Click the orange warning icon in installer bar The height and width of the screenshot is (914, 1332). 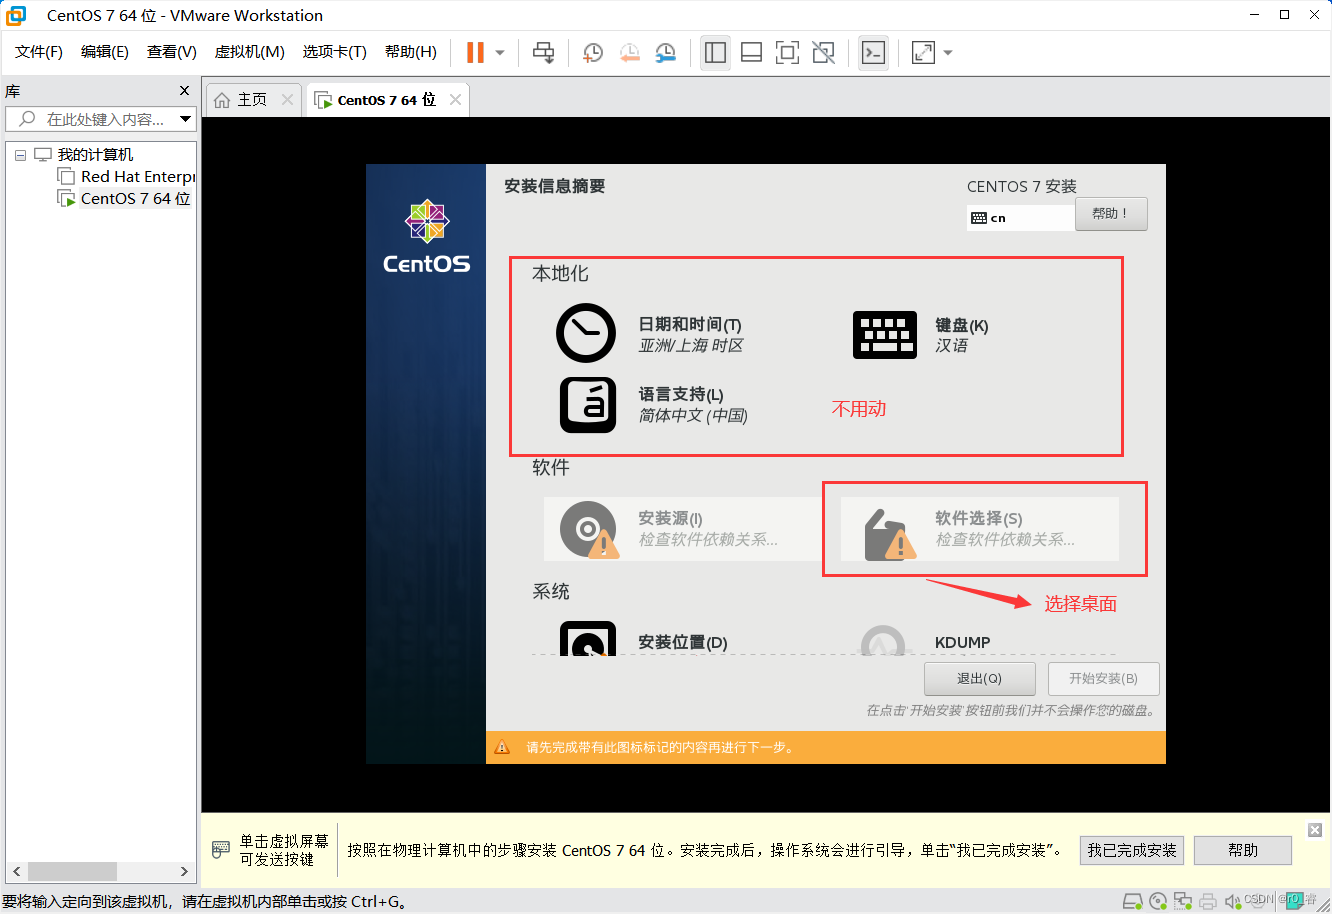[x=503, y=747]
